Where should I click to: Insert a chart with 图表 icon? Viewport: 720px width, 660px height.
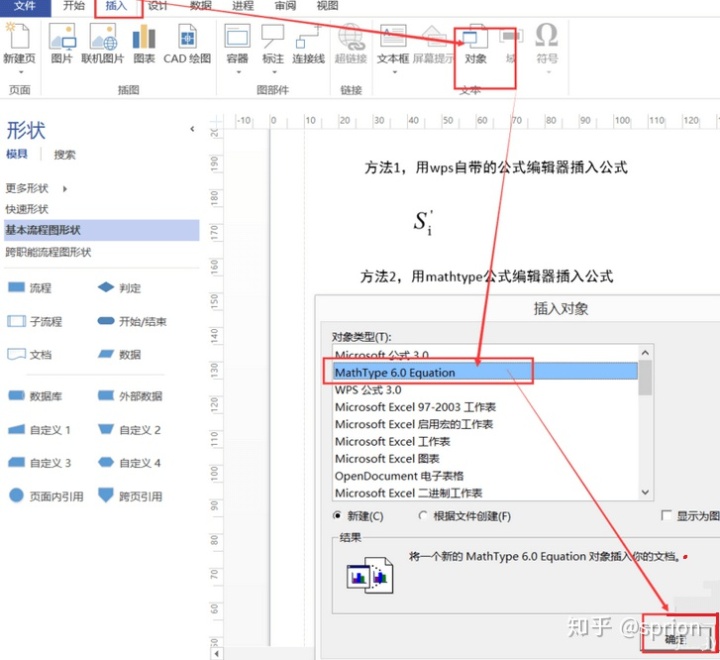[144, 37]
